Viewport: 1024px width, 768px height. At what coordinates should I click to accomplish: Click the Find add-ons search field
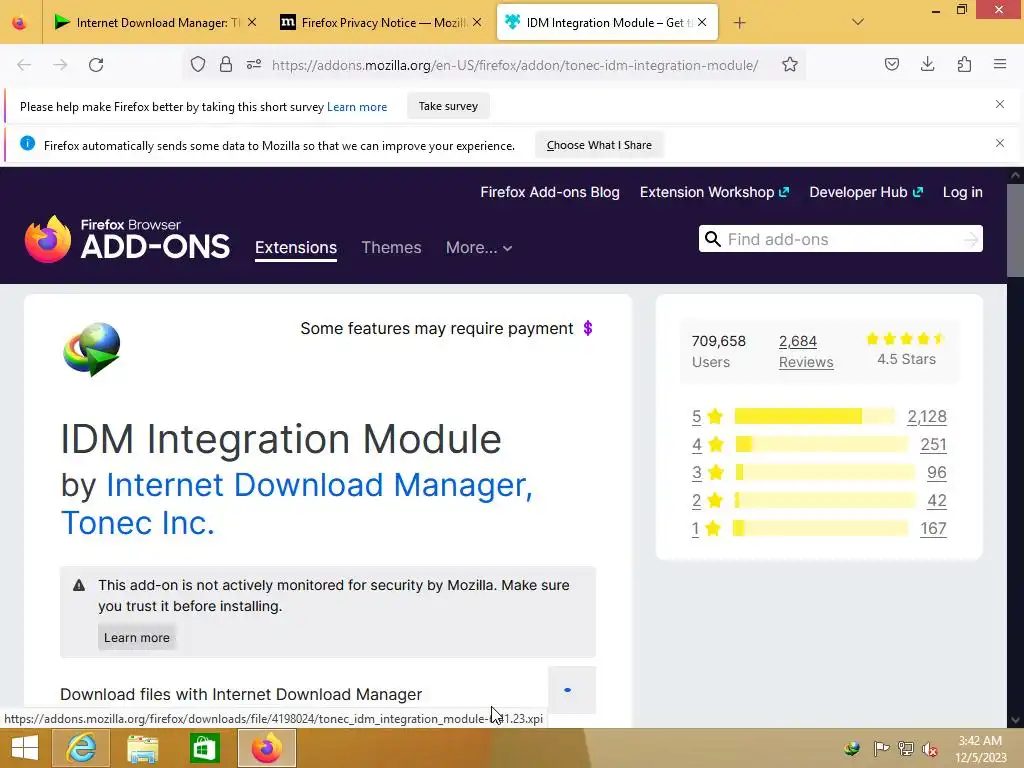click(x=841, y=239)
